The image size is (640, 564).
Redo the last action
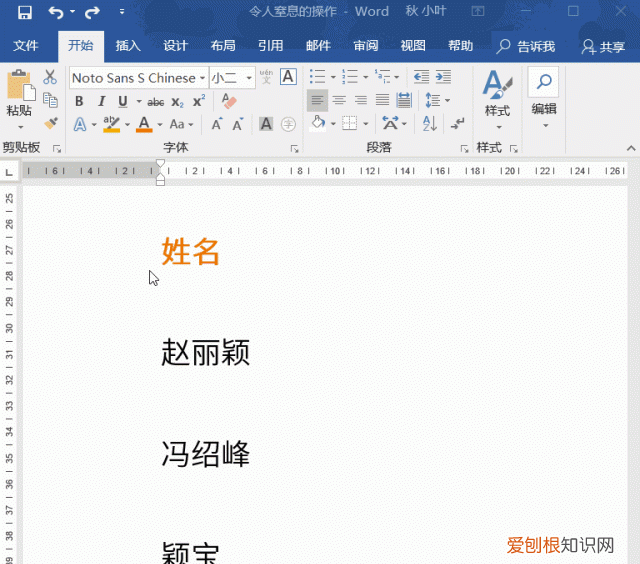coord(92,12)
